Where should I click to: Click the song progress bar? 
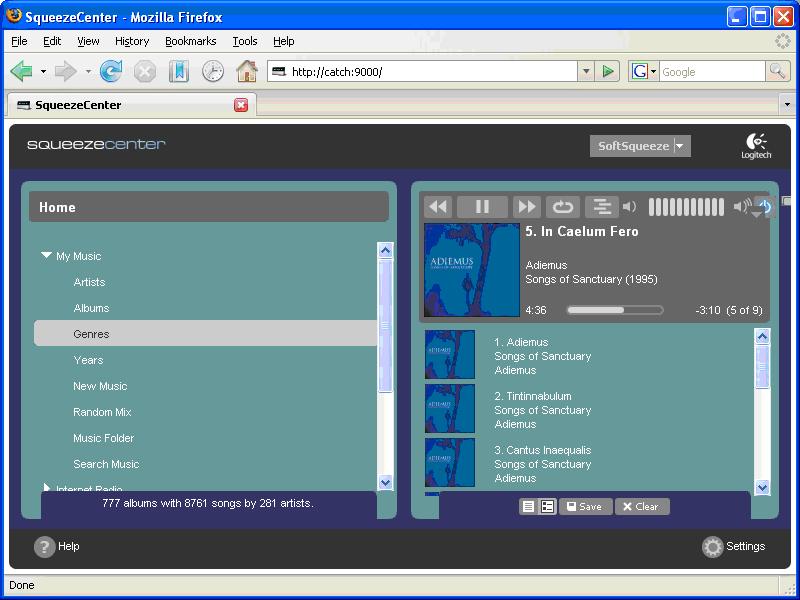click(614, 310)
